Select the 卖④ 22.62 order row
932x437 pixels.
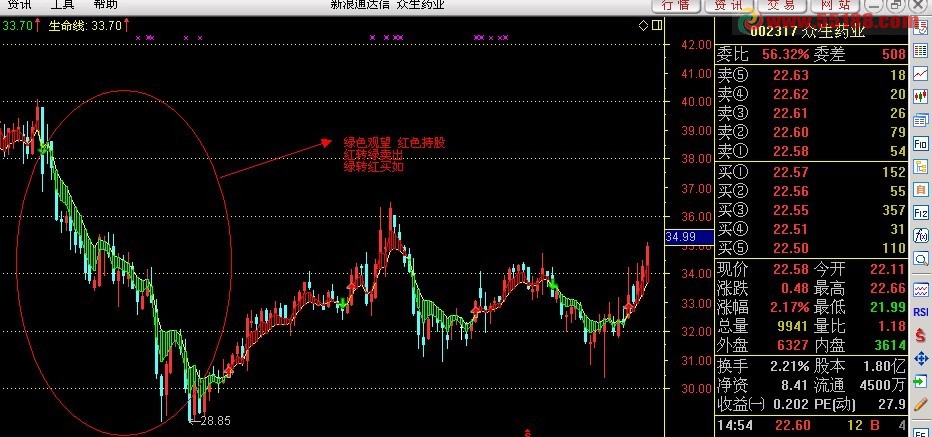[x=811, y=94]
